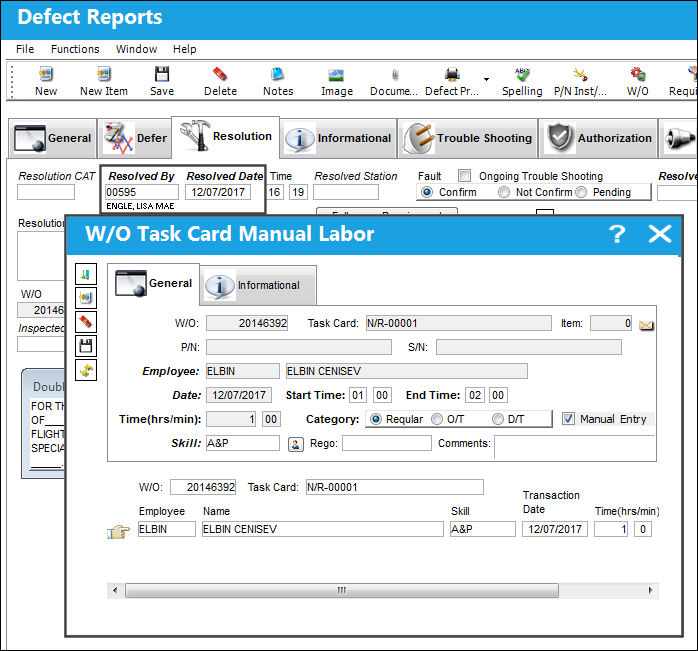Select the O/T category radio button

point(437,419)
